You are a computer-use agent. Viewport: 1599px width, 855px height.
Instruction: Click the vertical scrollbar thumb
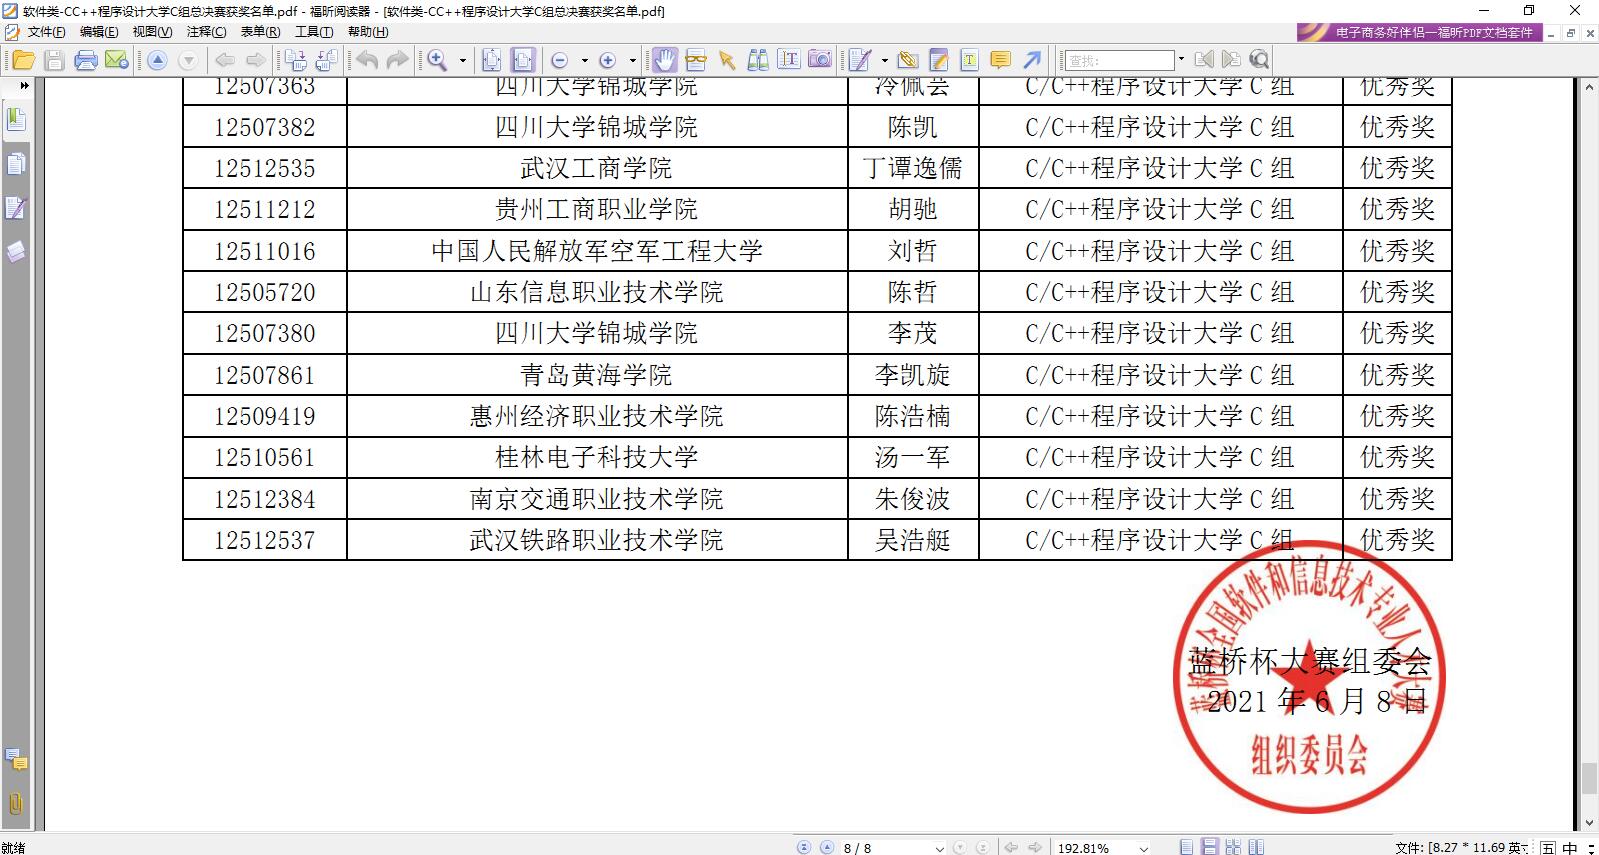coord(1589,778)
